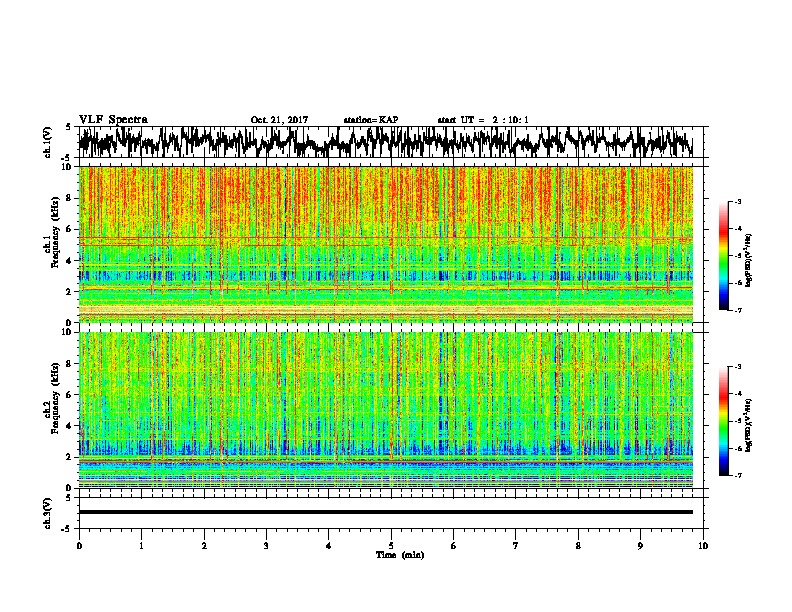Click the "start UT = 2 : 10: 1" text

pyautogui.click(x=483, y=120)
